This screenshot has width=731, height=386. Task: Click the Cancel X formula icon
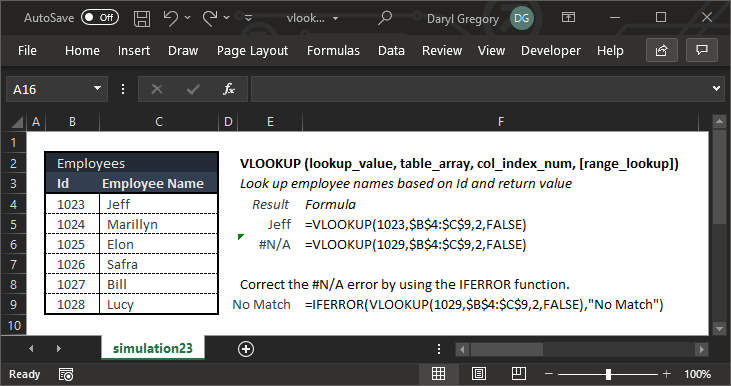point(157,89)
